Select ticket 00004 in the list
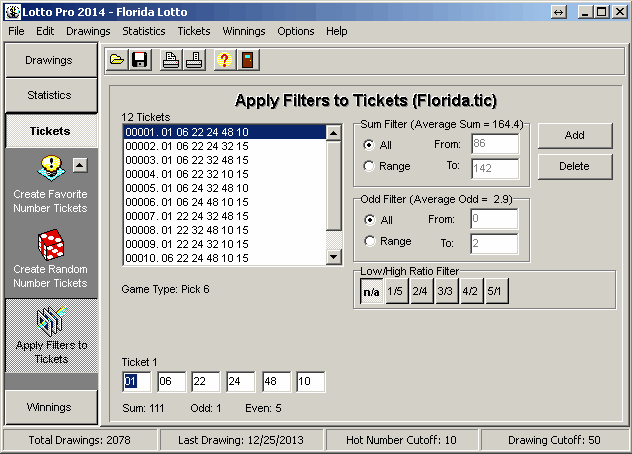 [225, 174]
